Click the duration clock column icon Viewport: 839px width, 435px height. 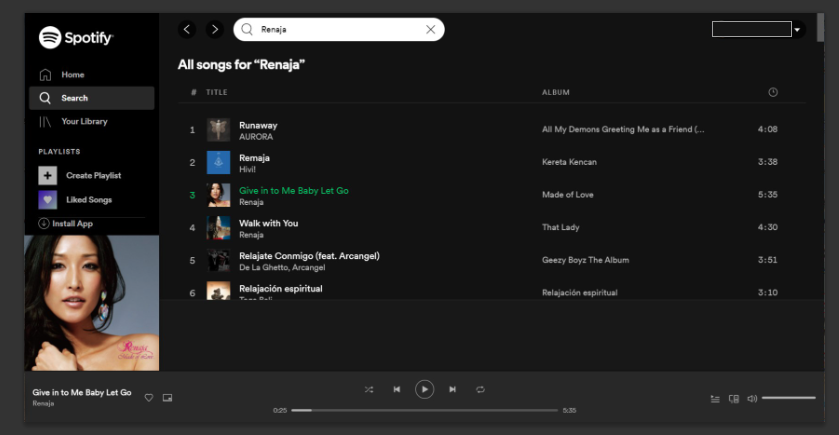click(773, 92)
